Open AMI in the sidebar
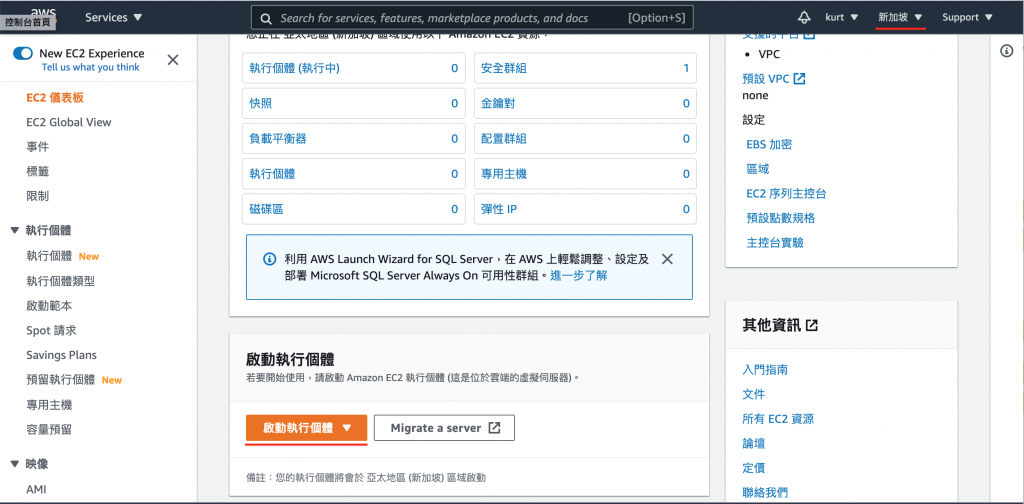This screenshot has height=504, width=1024. tap(36, 489)
